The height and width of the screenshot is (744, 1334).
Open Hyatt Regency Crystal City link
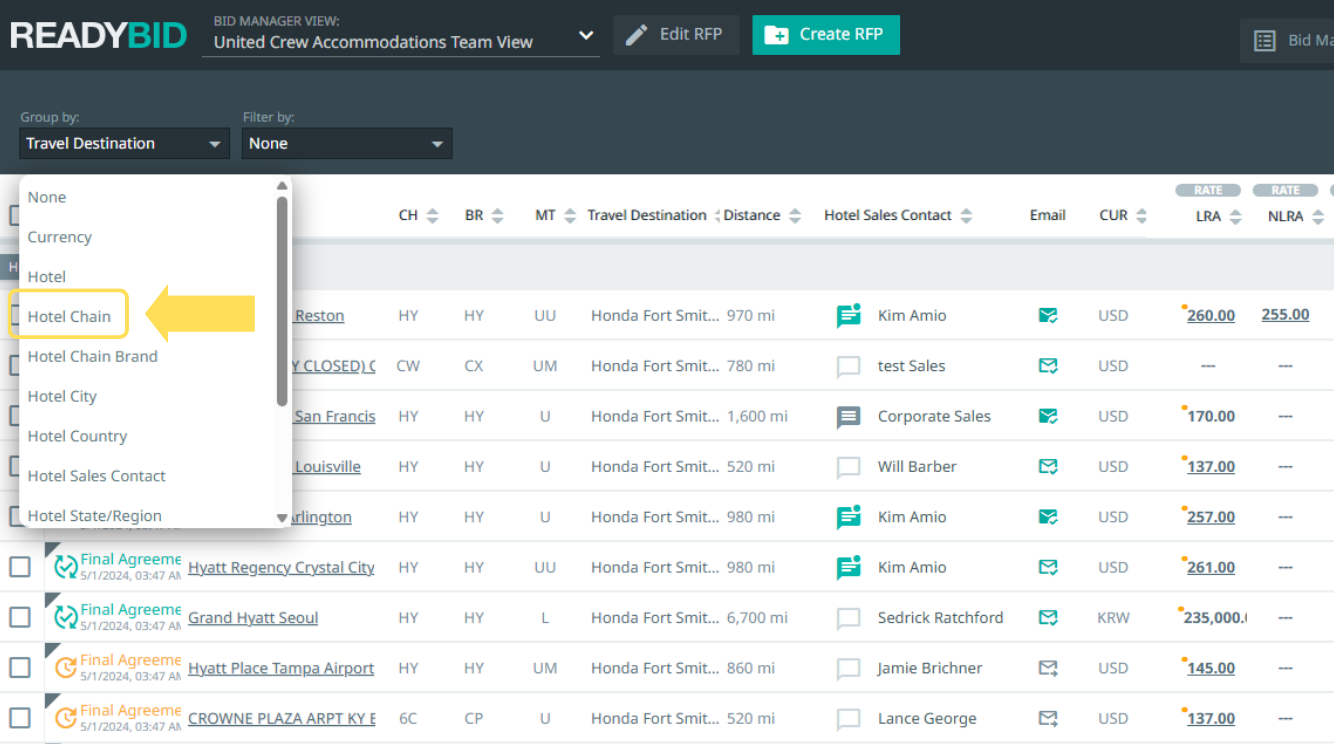click(281, 567)
